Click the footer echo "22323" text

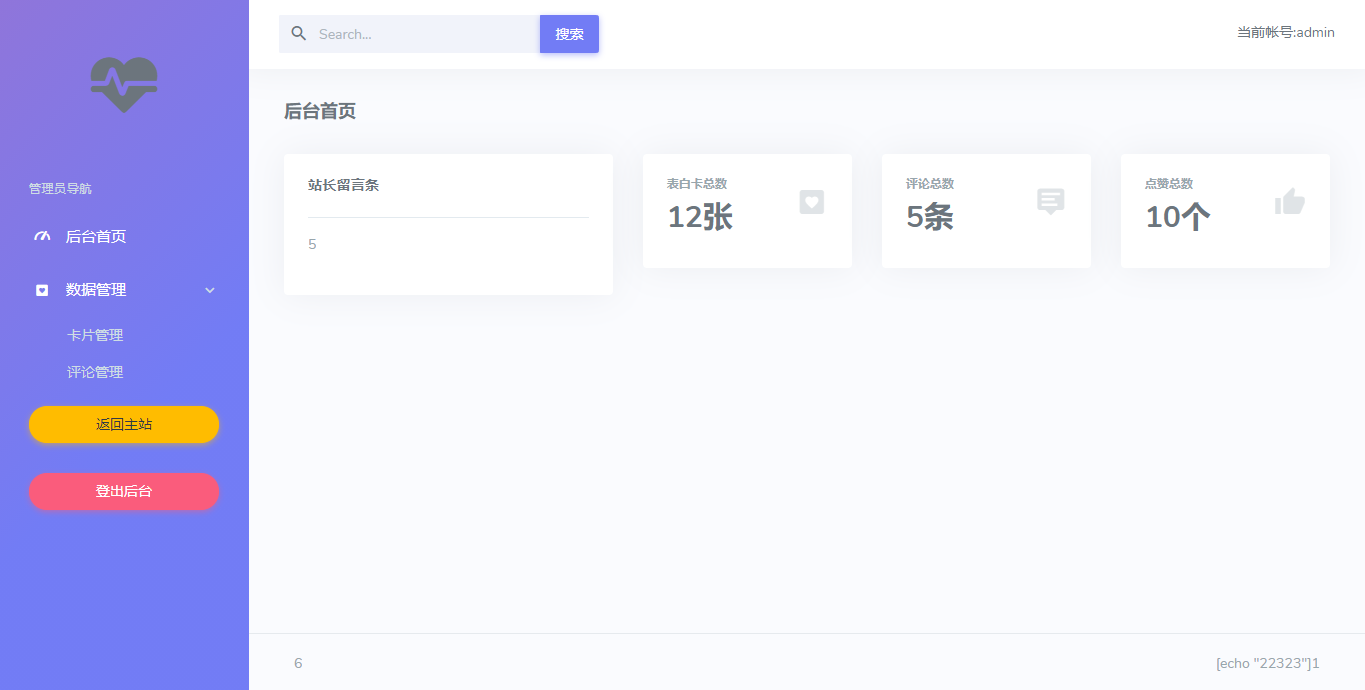click(1267, 663)
